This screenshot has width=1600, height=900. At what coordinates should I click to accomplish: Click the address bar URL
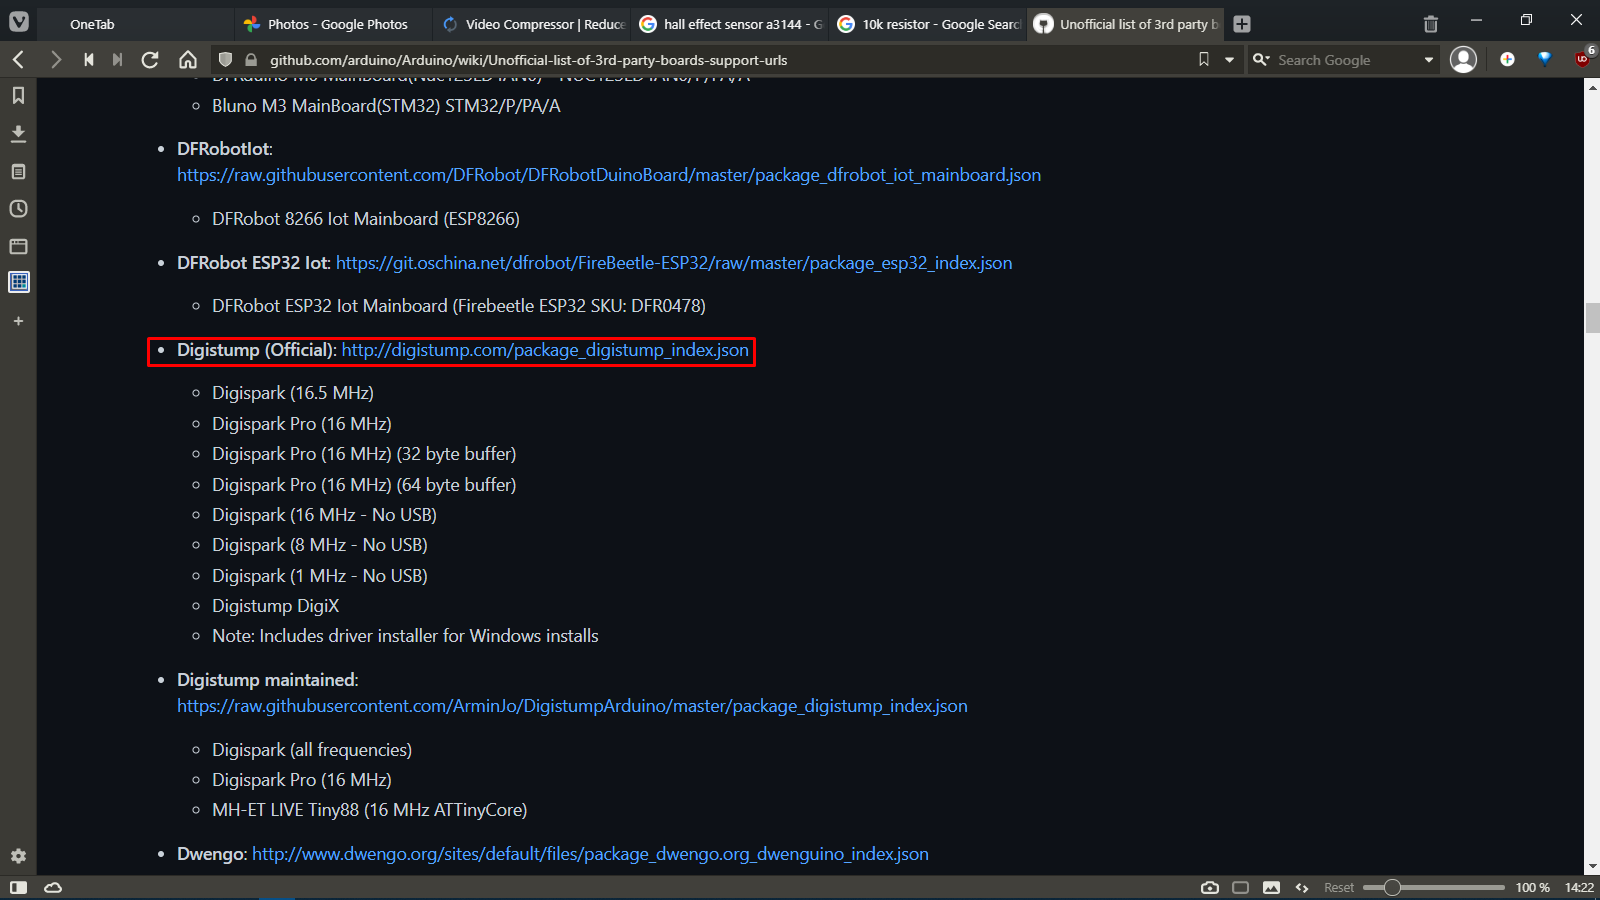[x=528, y=60]
